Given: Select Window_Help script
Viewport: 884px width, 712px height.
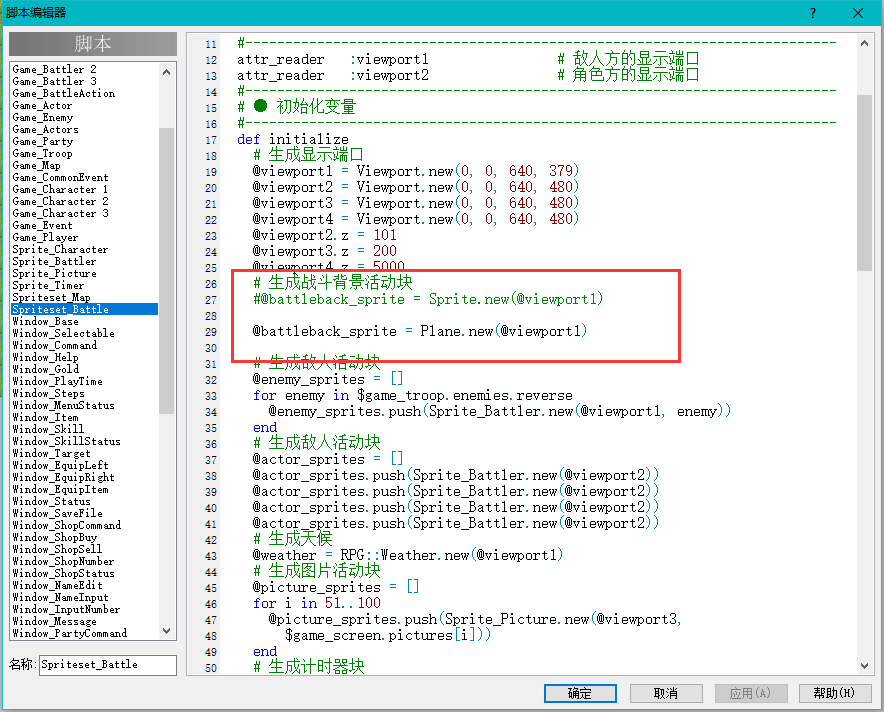Looking at the screenshot, I should click(x=45, y=357).
